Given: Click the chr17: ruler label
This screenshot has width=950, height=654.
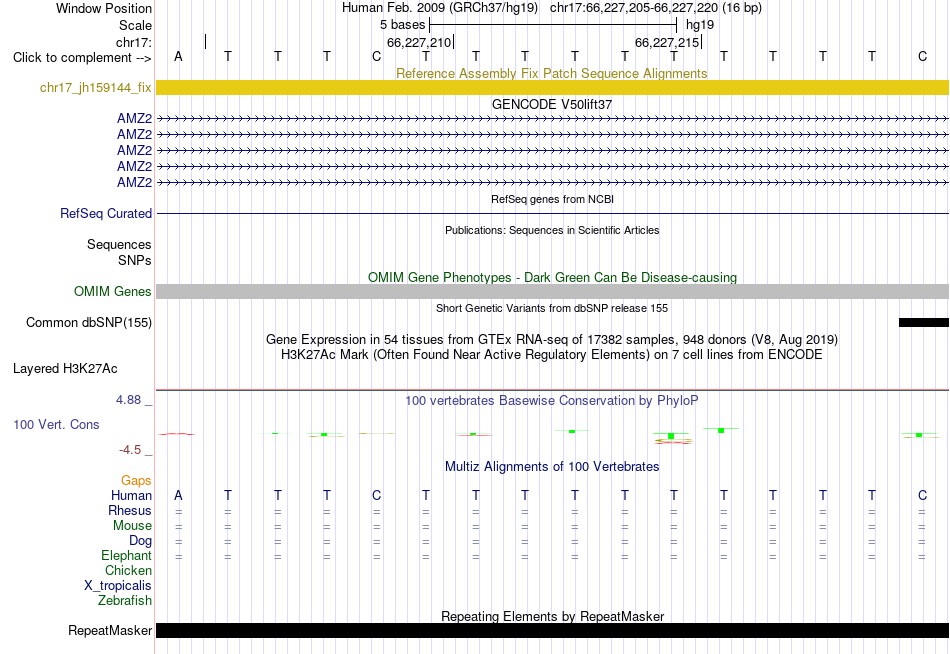Looking at the screenshot, I should point(133,42).
